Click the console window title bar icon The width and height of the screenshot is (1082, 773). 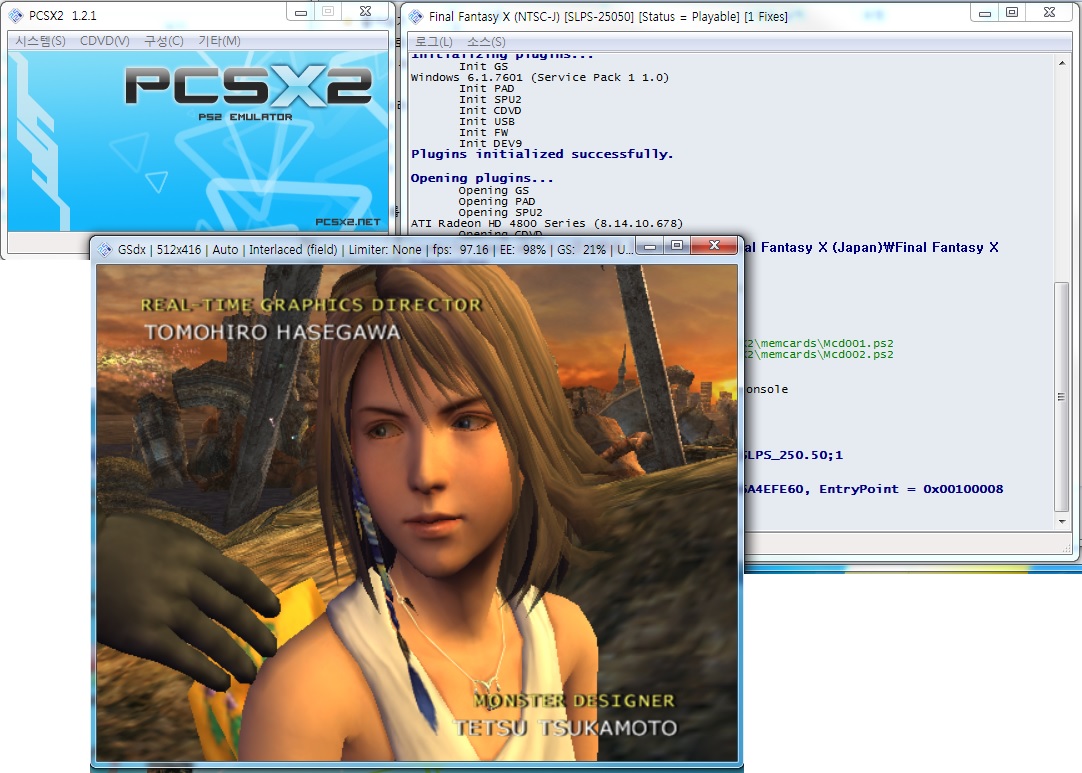pyautogui.click(x=415, y=16)
